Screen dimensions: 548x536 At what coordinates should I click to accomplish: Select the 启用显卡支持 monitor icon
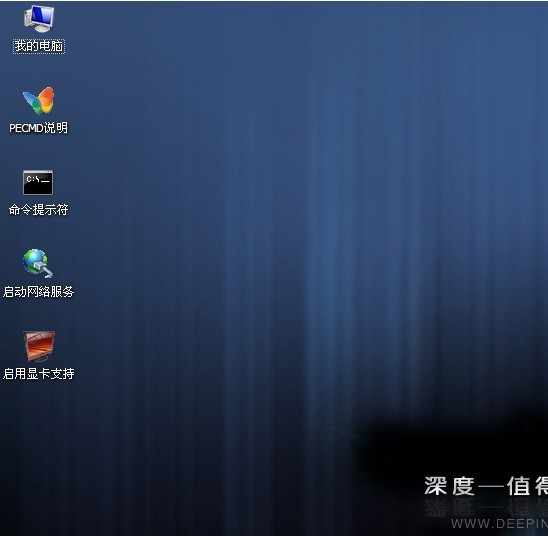tap(39, 346)
